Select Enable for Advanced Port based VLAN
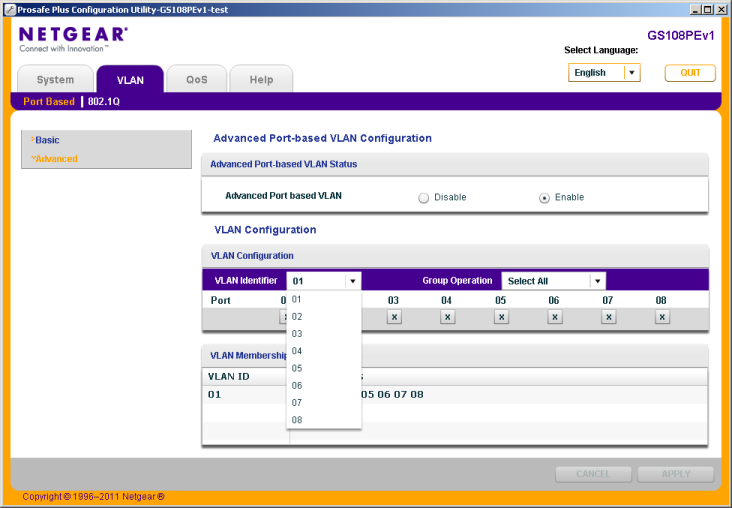 544,198
